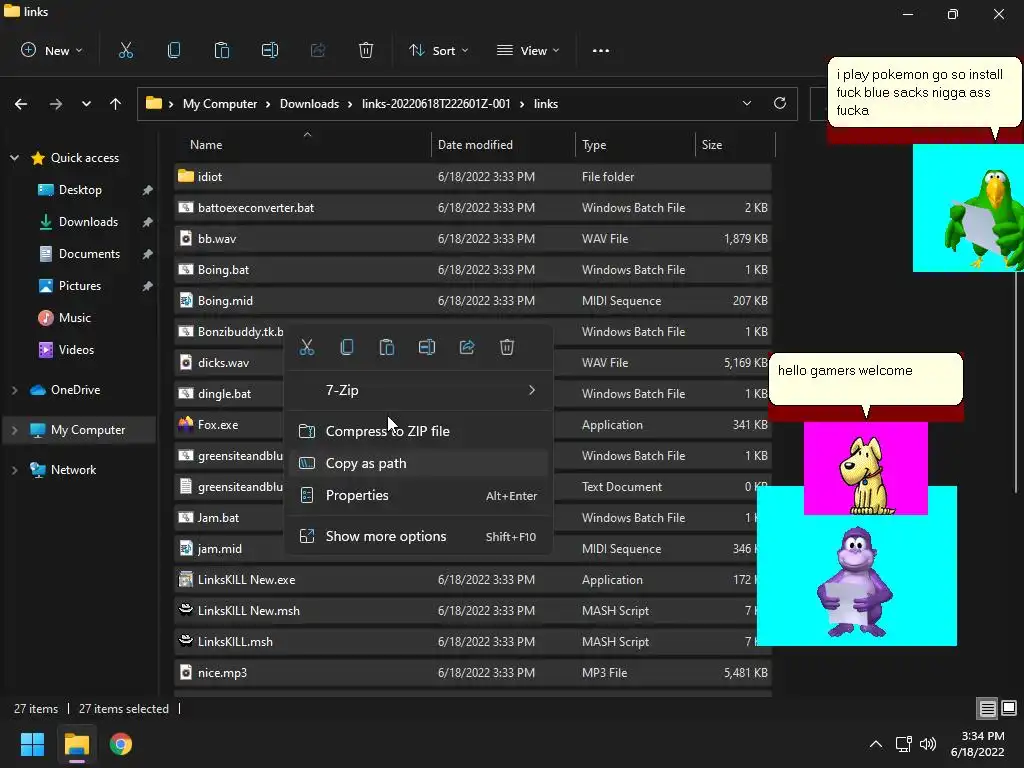Select Downloads in the sidebar
1024x768 pixels.
tap(88, 222)
